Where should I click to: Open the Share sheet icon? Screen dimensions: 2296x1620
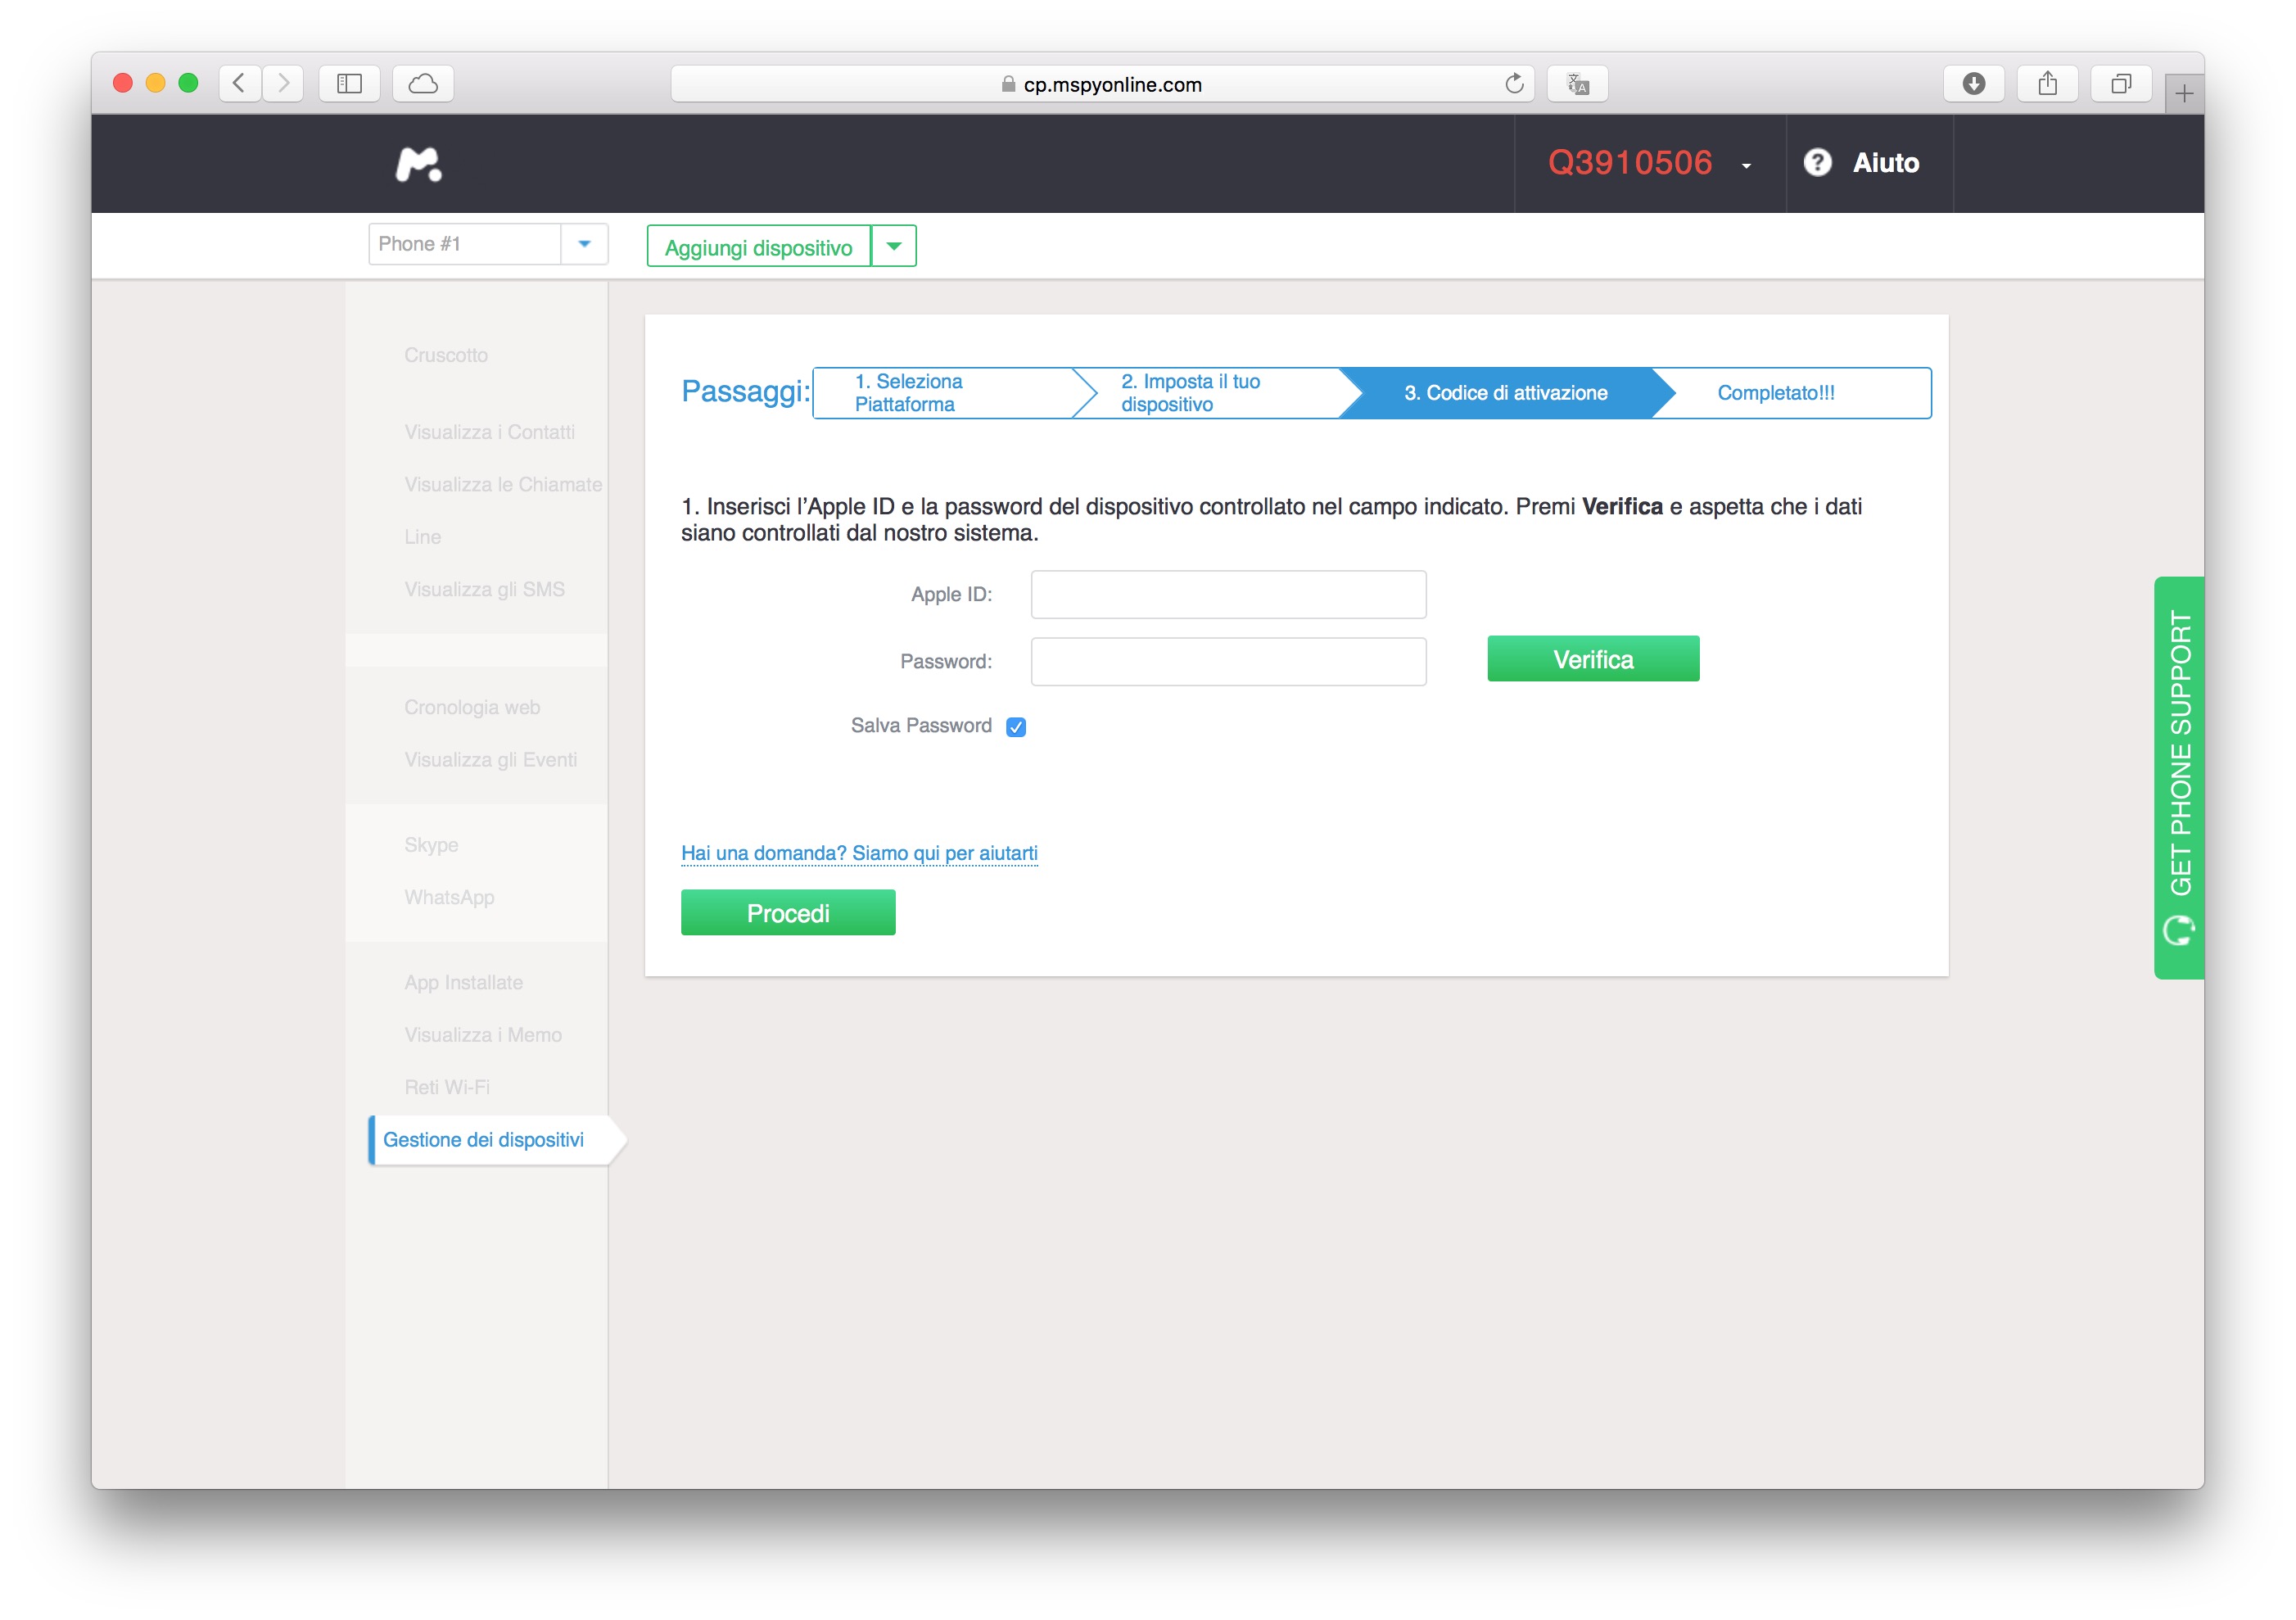click(2047, 84)
